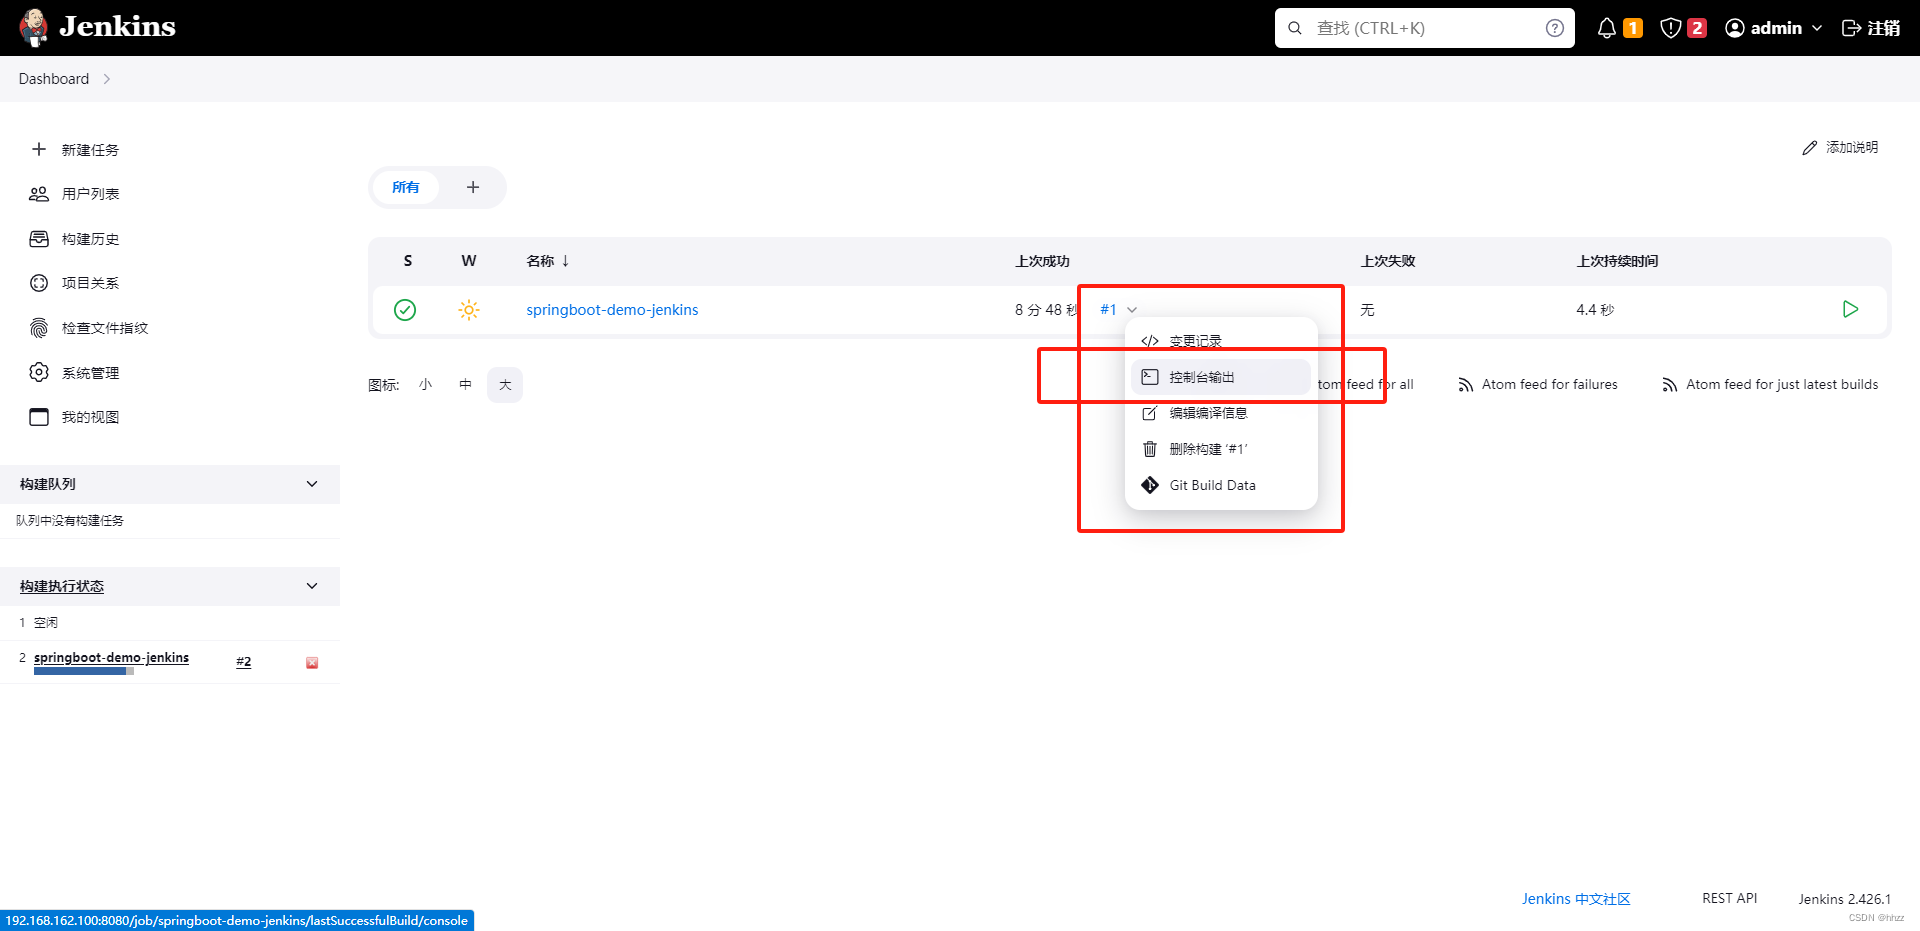Expand the admin user dropdown chevron
The image size is (1920, 931).
pyautogui.click(x=1817, y=28)
